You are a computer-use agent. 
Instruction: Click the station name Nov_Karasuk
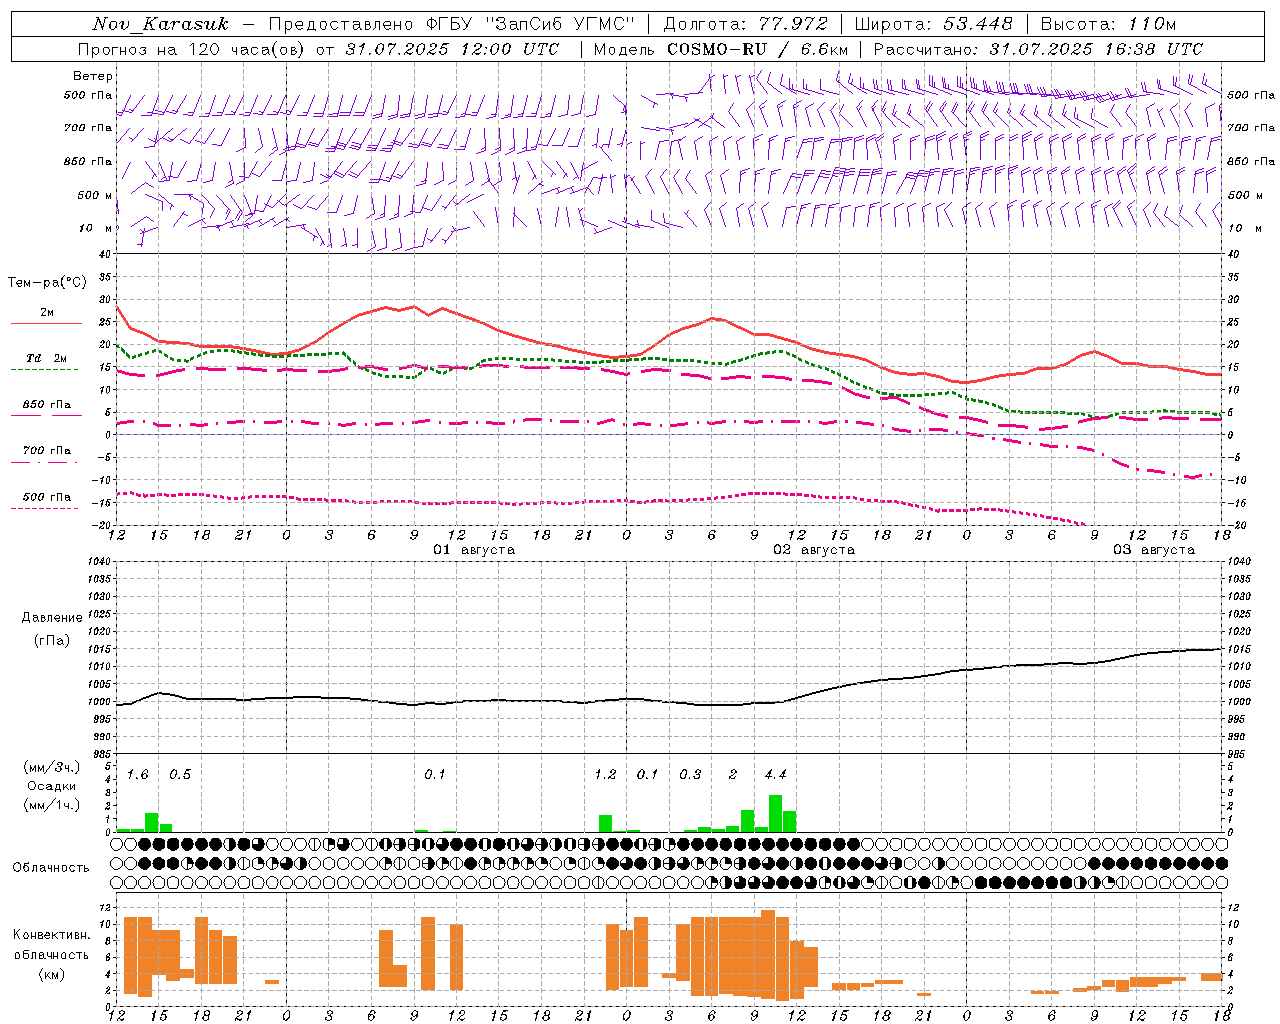(160, 24)
